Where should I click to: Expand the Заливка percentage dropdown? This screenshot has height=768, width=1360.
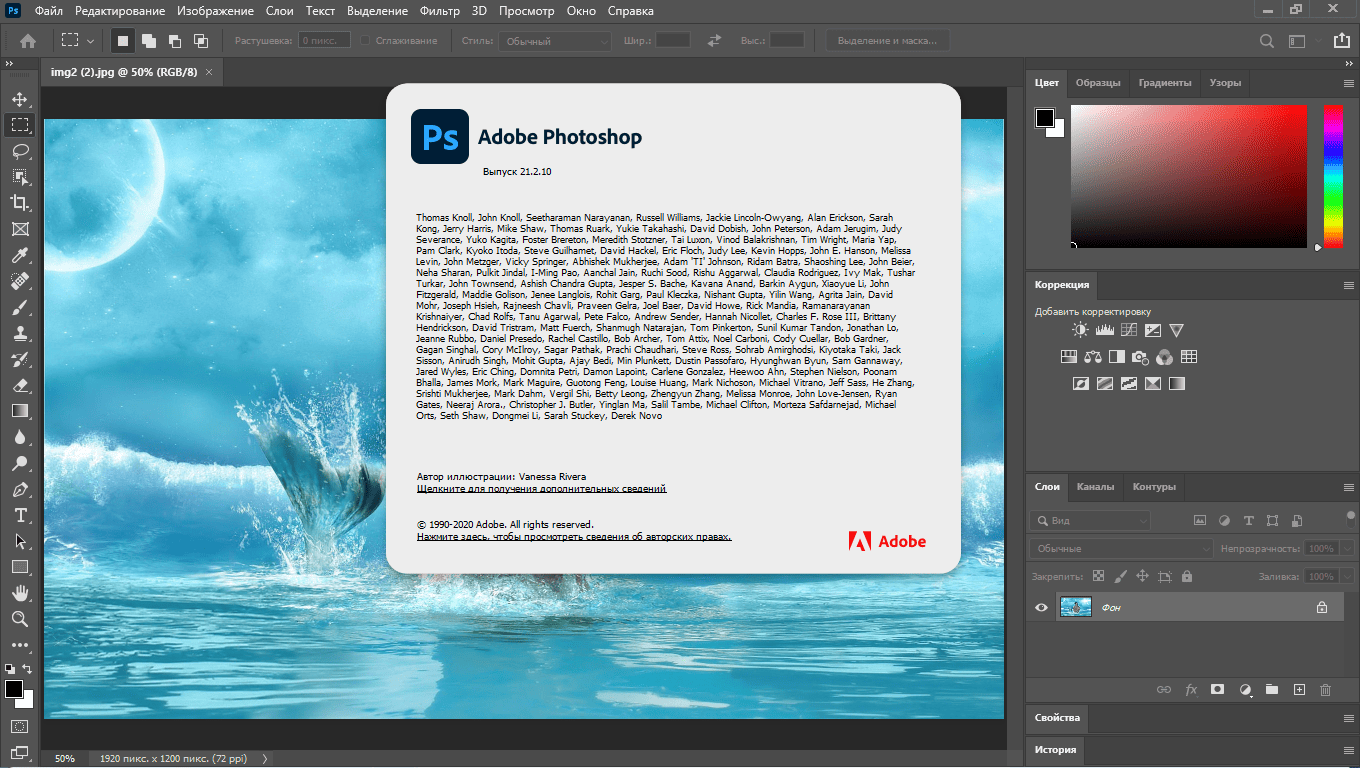click(x=1348, y=577)
